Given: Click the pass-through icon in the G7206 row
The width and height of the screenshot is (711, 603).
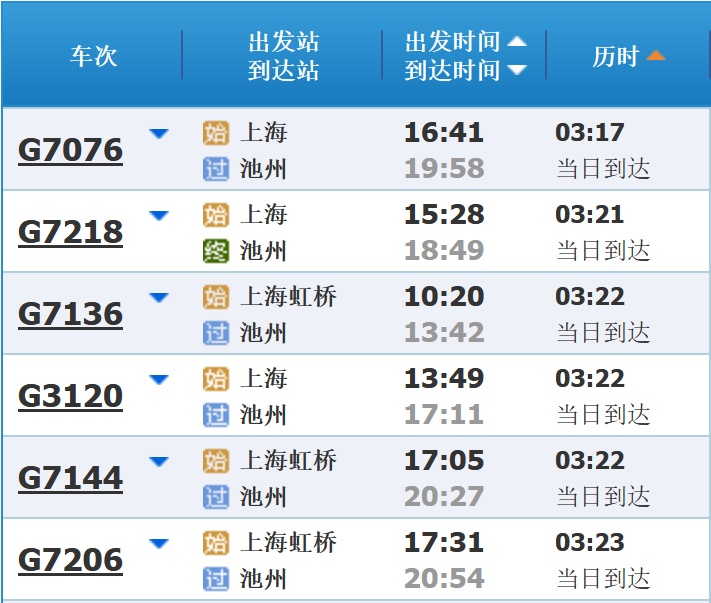Looking at the screenshot, I should tap(215, 578).
